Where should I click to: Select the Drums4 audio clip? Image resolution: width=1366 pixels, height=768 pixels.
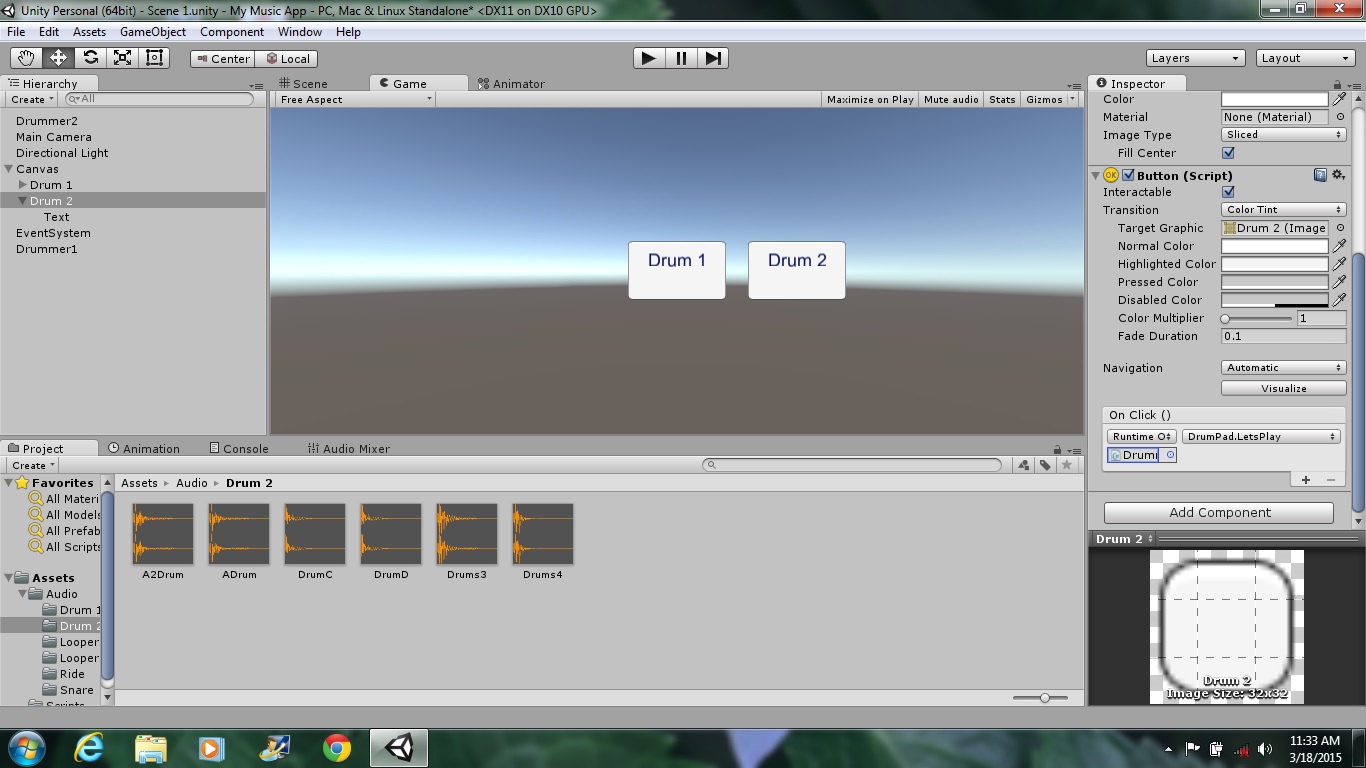tap(543, 541)
